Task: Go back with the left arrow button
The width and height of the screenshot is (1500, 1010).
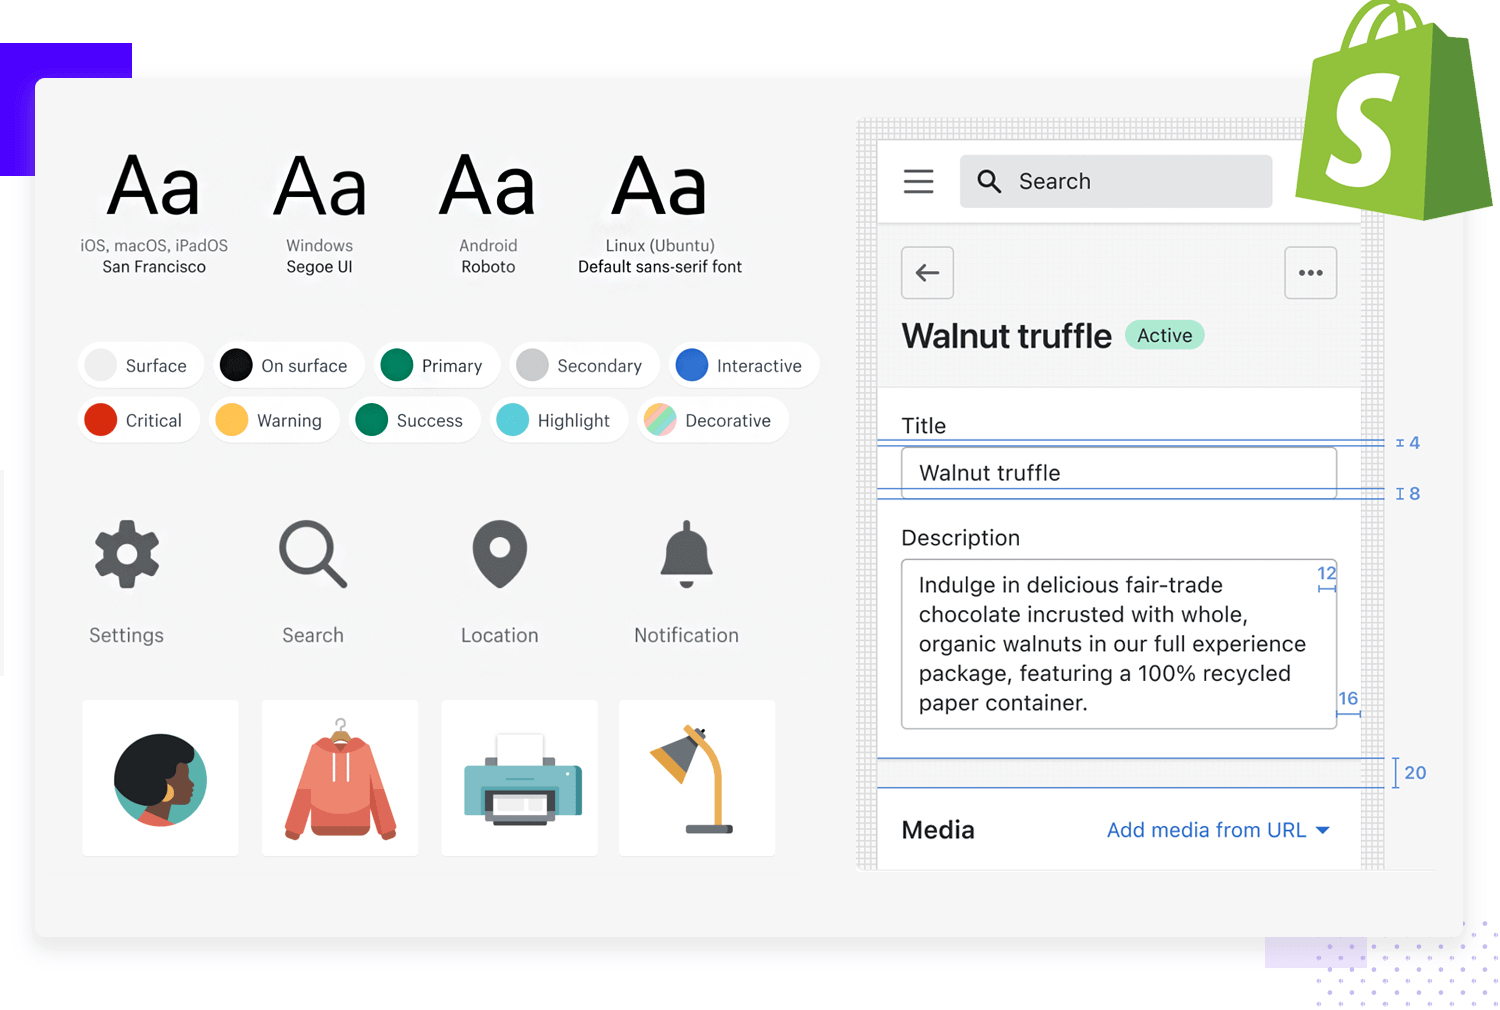Action: coord(927,273)
